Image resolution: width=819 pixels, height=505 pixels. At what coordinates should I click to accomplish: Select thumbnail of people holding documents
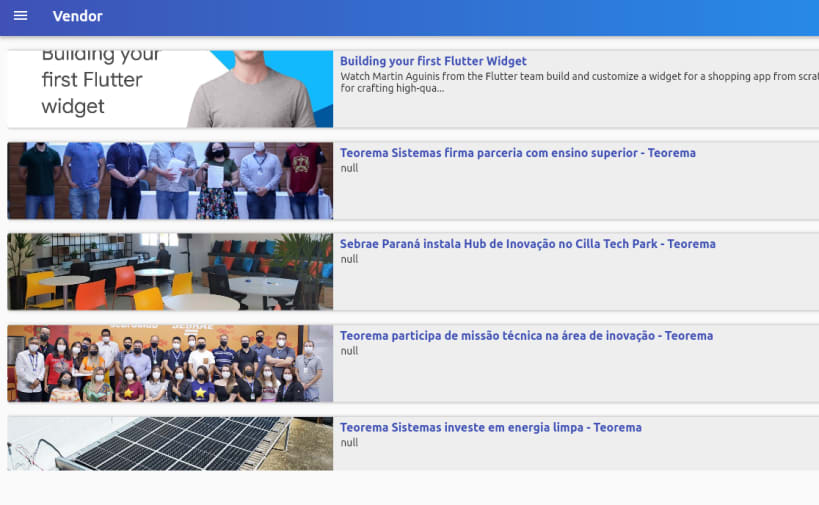(170, 181)
